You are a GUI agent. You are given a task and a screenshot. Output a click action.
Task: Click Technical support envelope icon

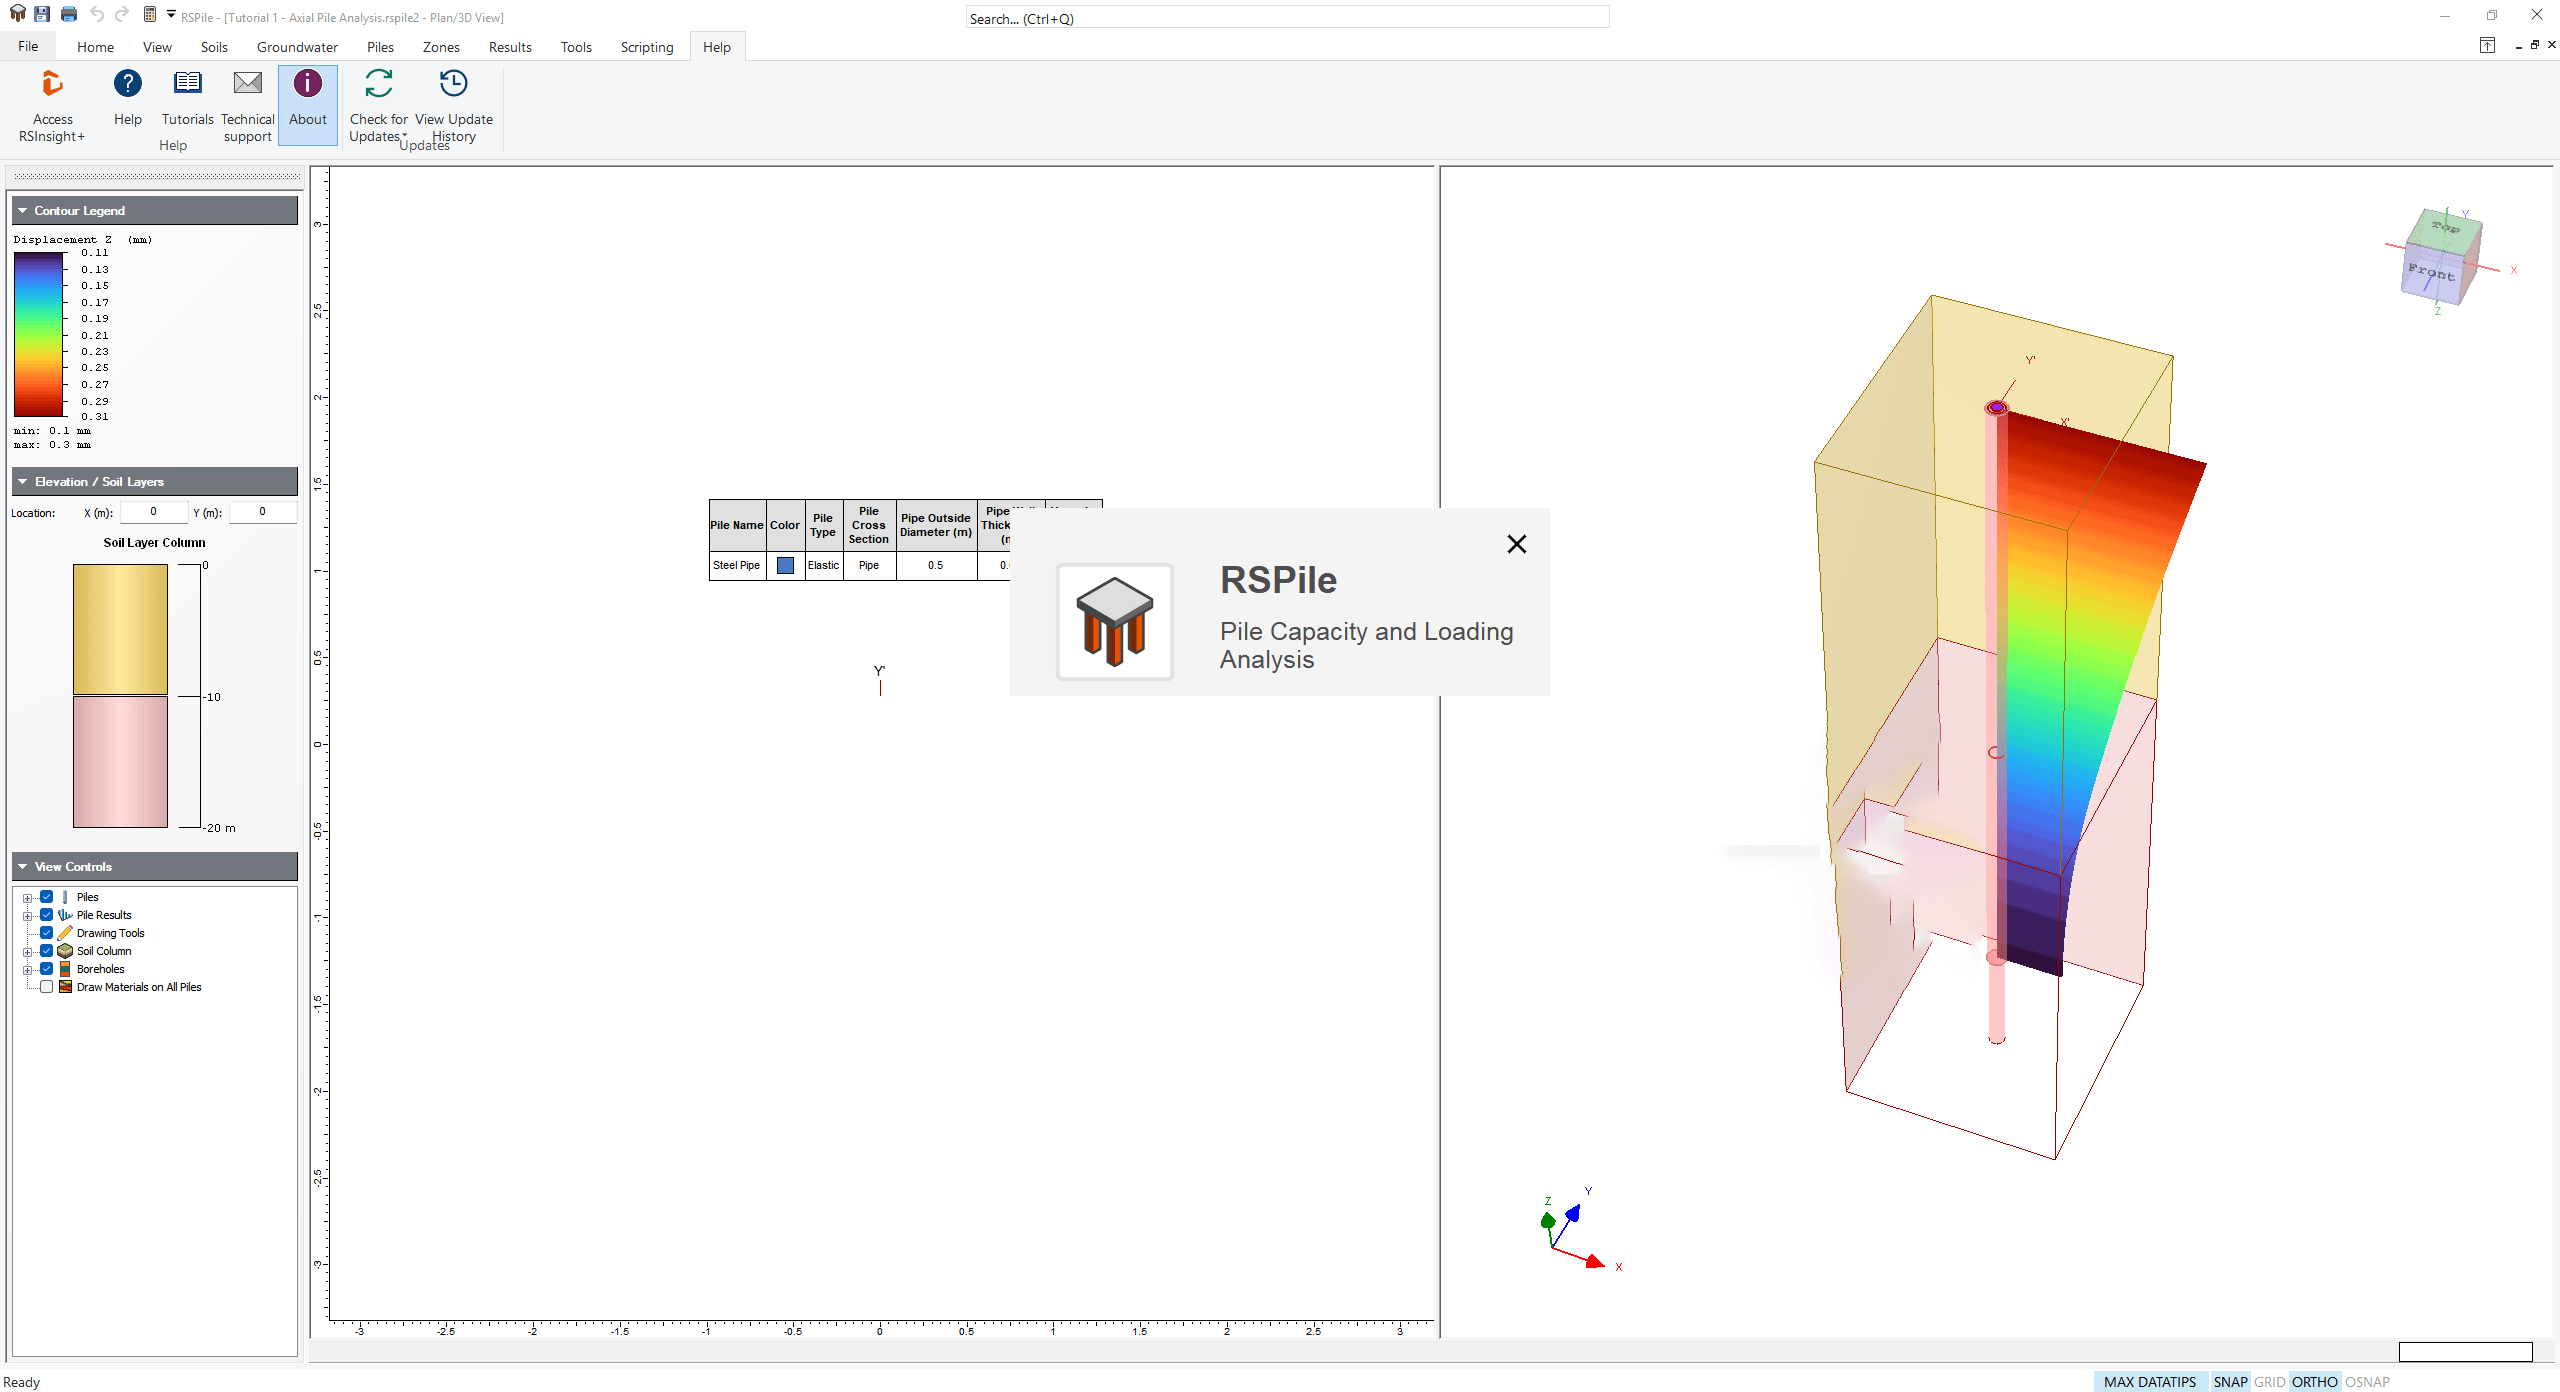[x=247, y=84]
